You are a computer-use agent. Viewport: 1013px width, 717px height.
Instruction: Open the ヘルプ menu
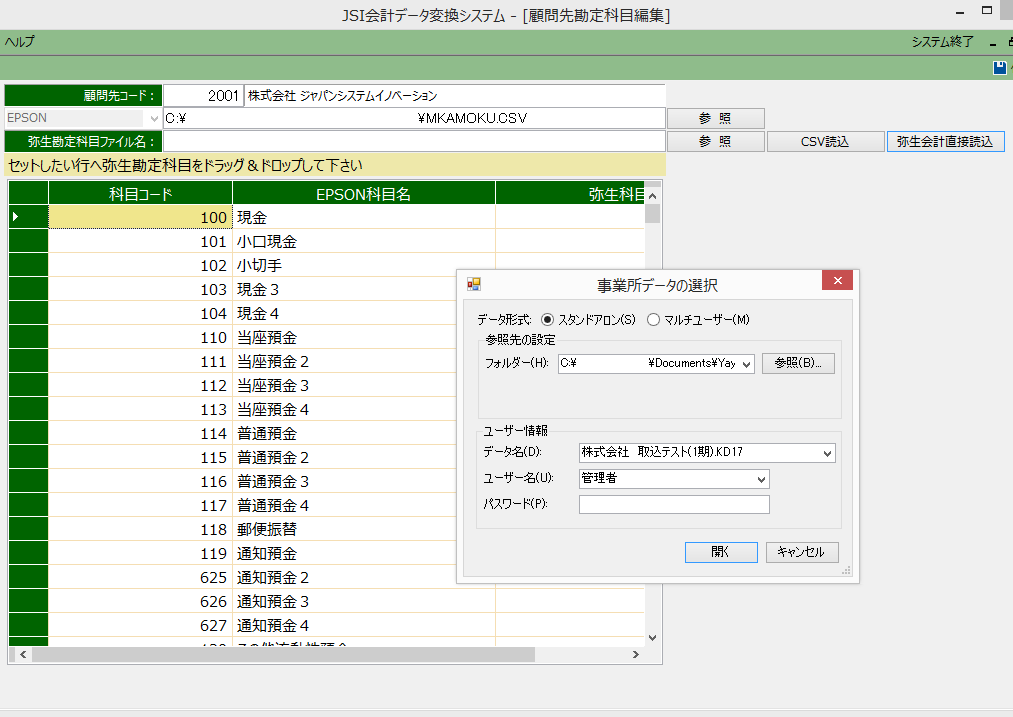tap(19, 42)
